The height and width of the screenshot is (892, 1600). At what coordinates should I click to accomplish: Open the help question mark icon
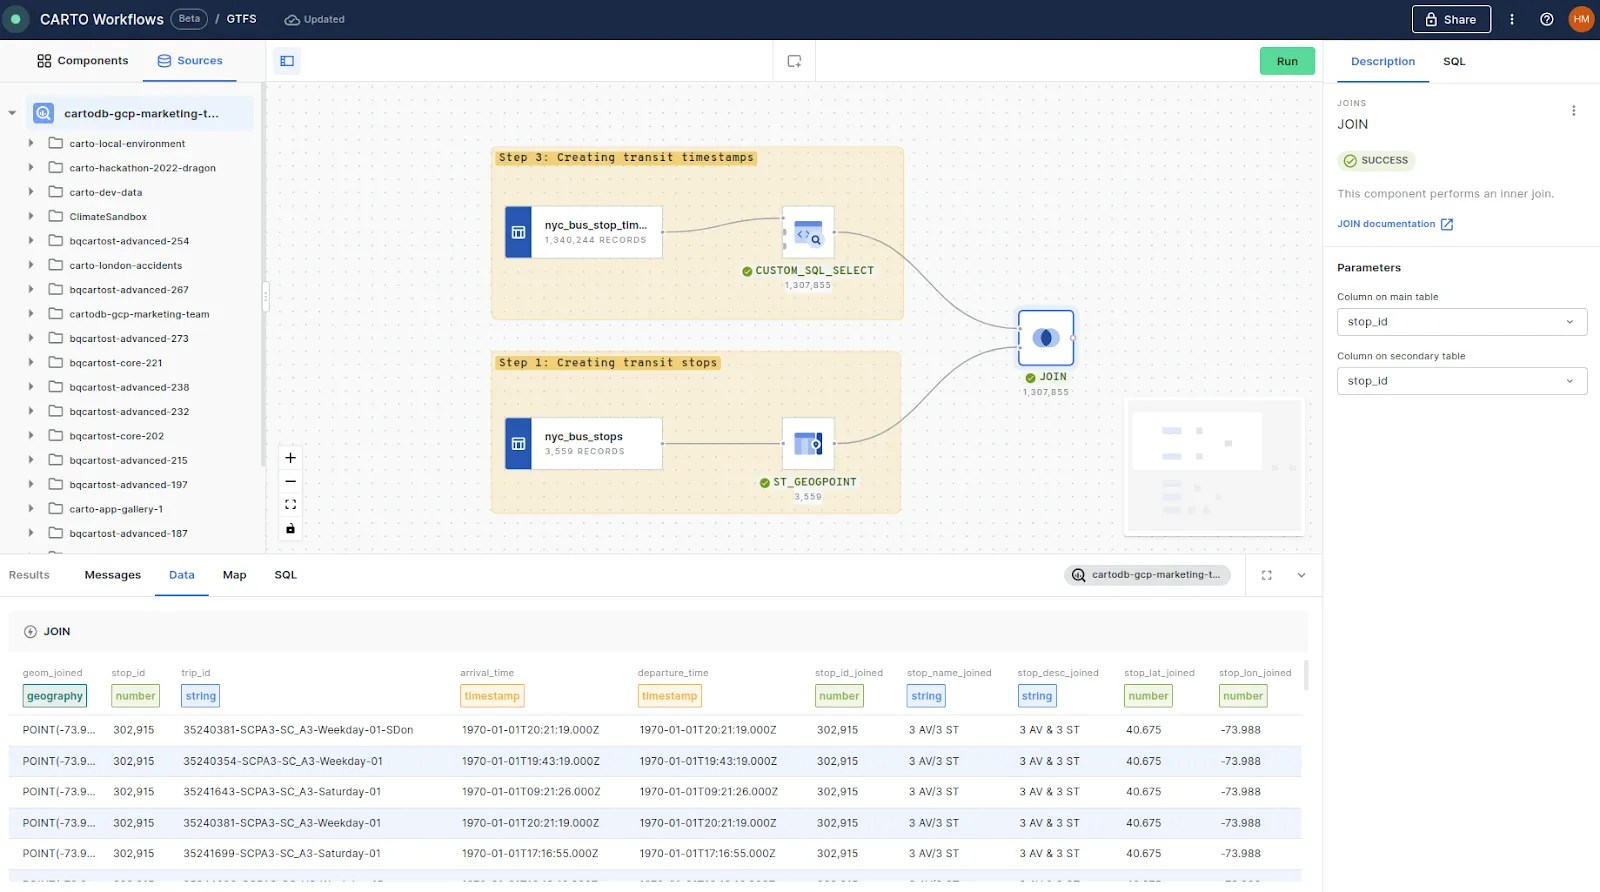point(1546,19)
